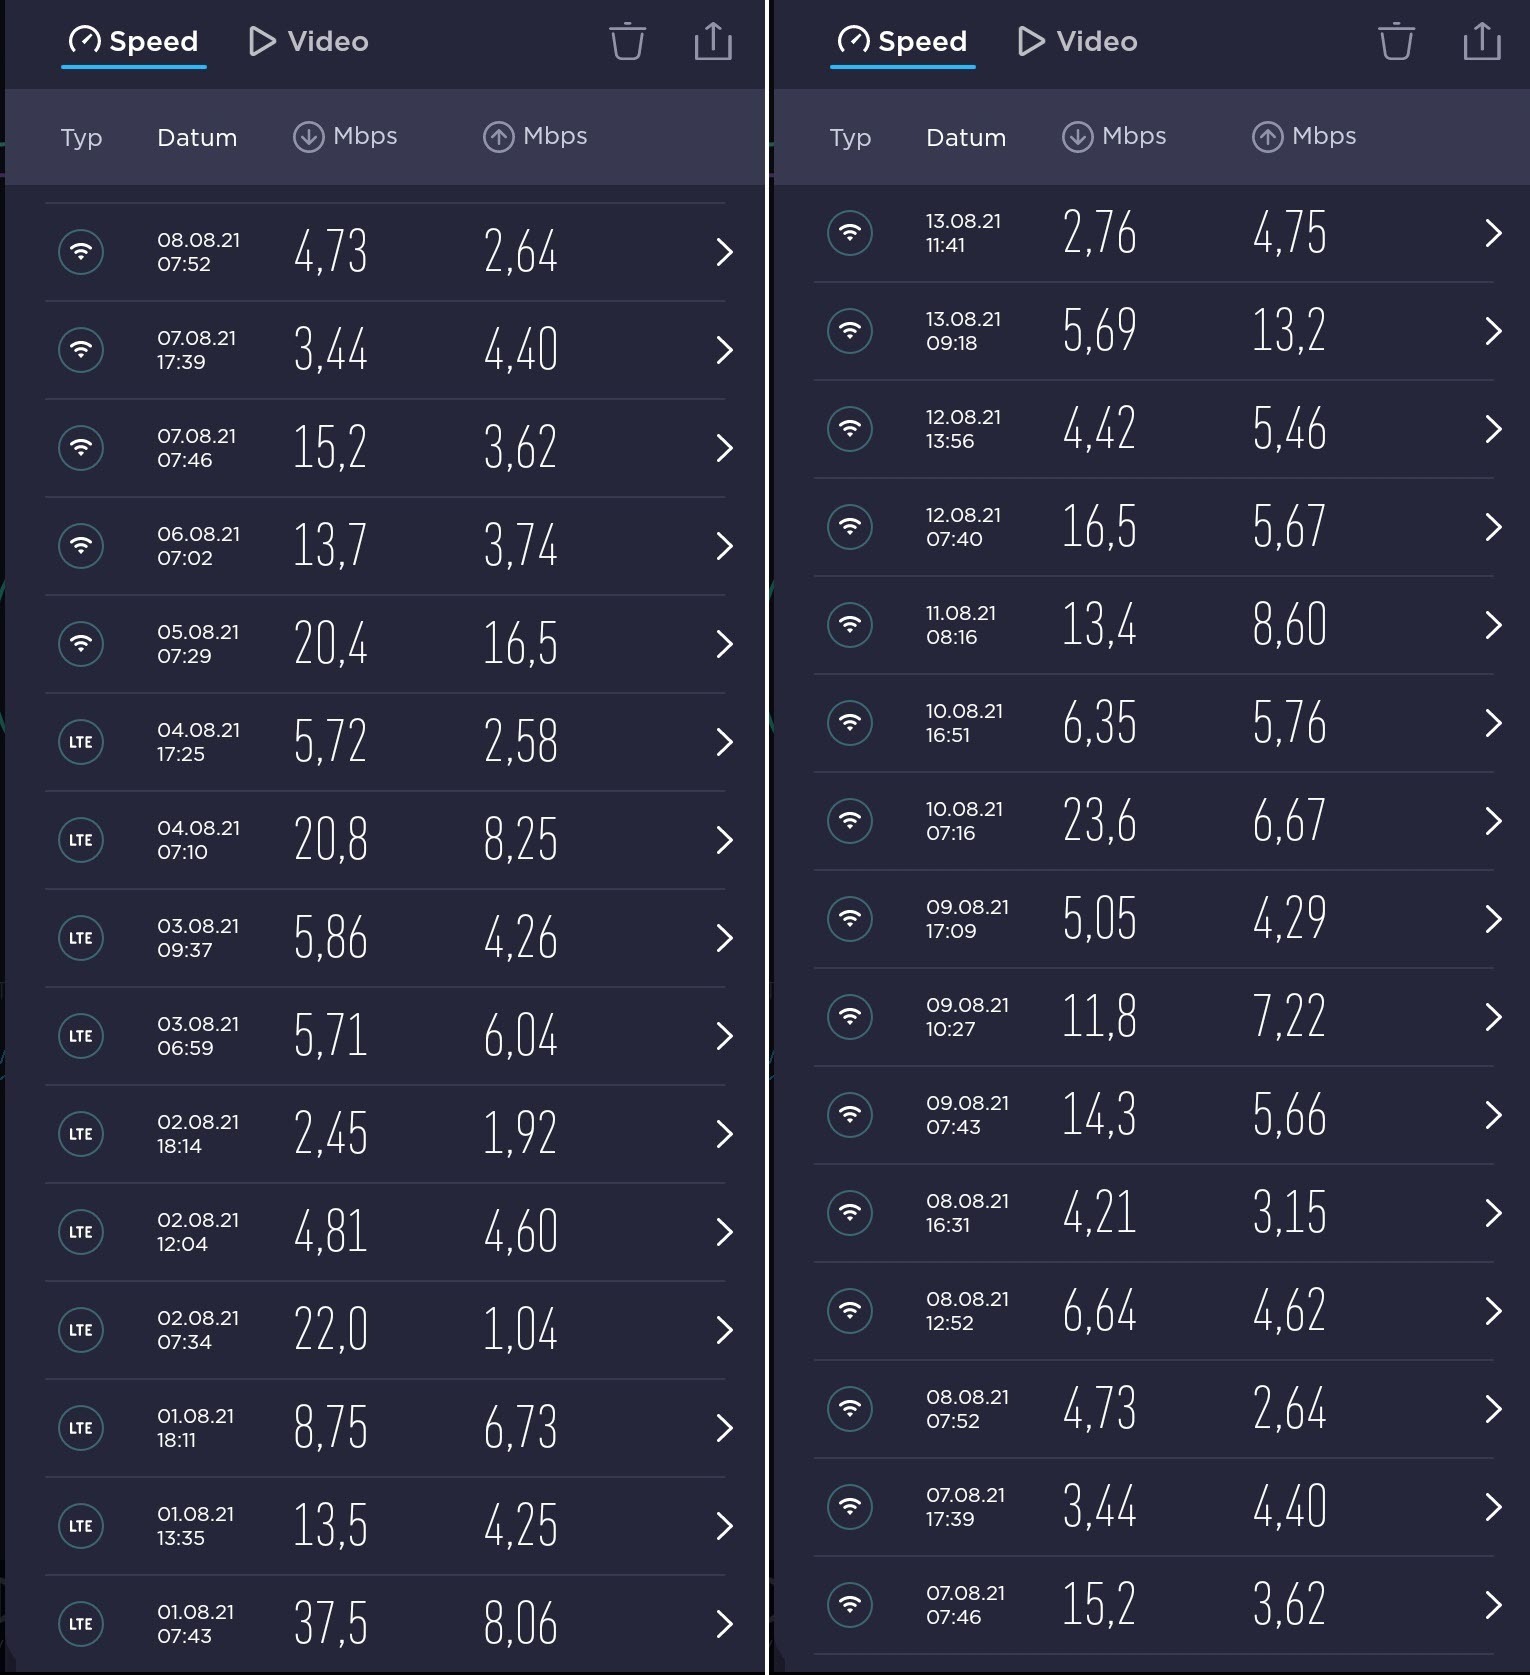Tap the share icon in right panel
This screenshot has height=1675, width=1530.
point(1482,41)
